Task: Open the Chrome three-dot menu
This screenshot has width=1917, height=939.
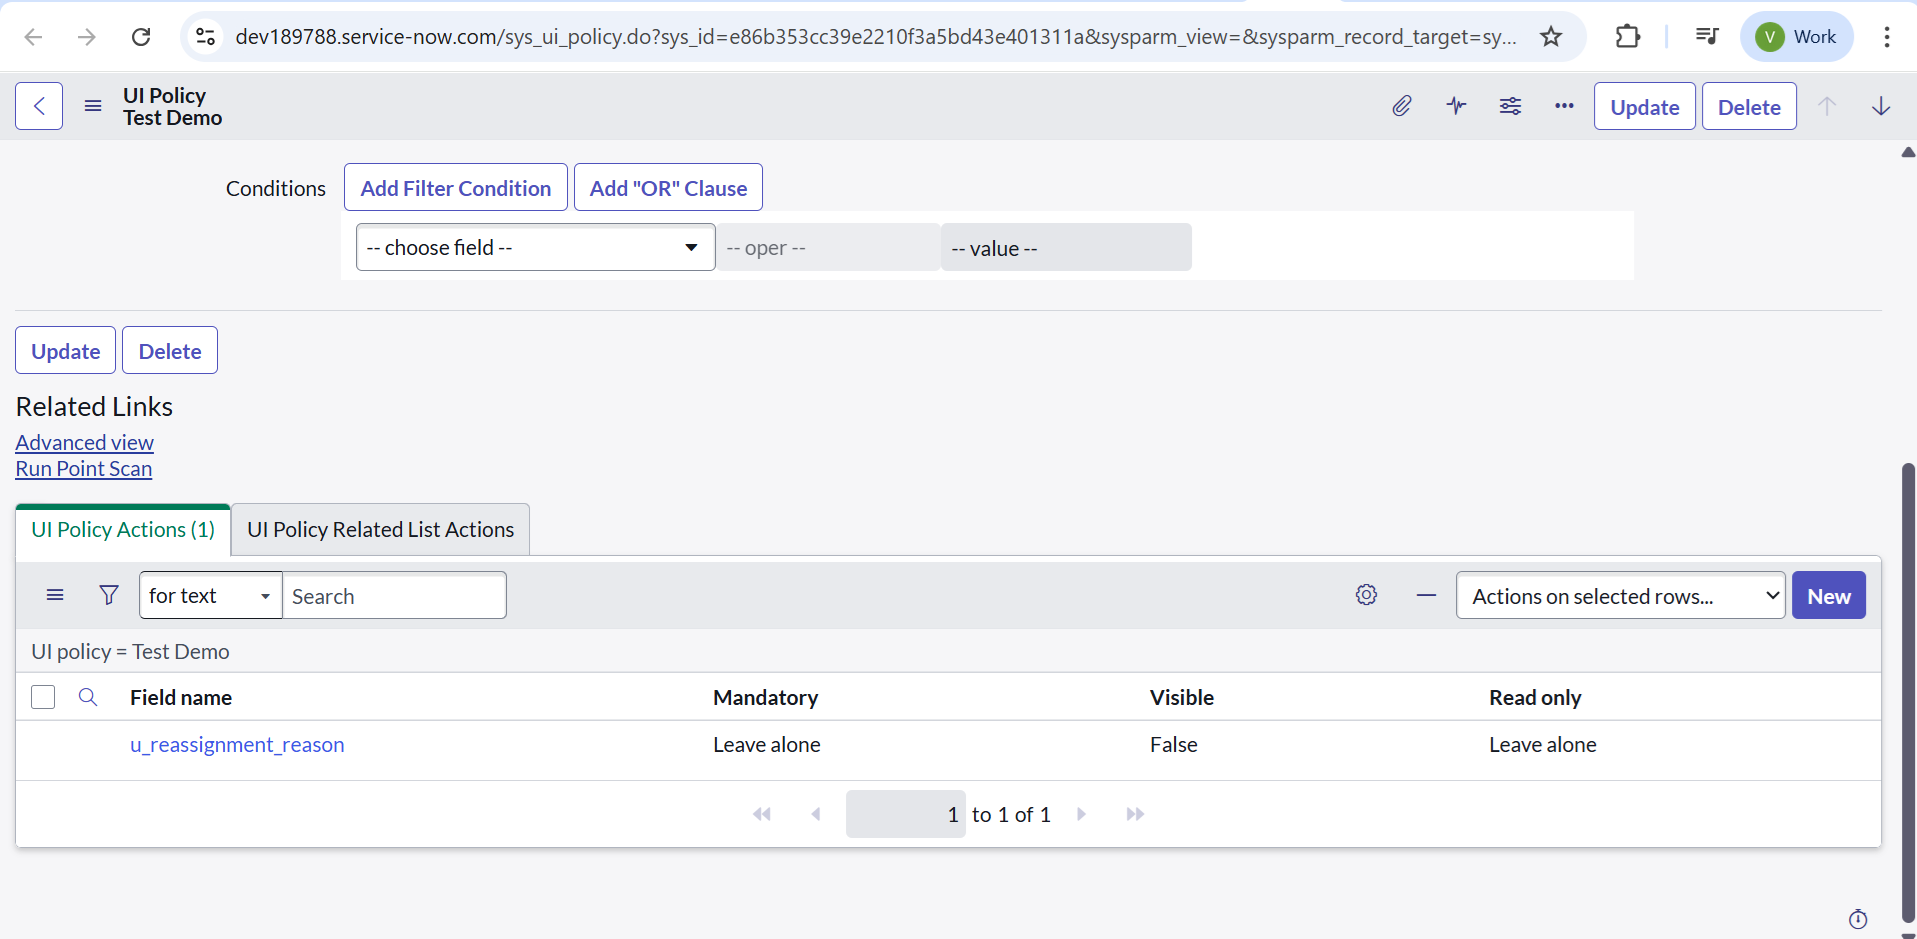Action: point(1887,37)
